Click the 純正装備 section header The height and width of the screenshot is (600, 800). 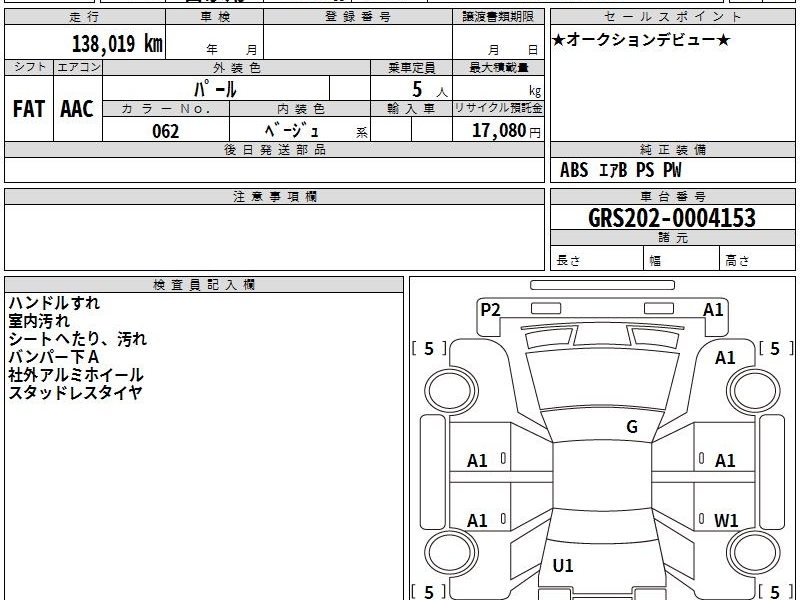pyautogui.click(x=672, y=150)
